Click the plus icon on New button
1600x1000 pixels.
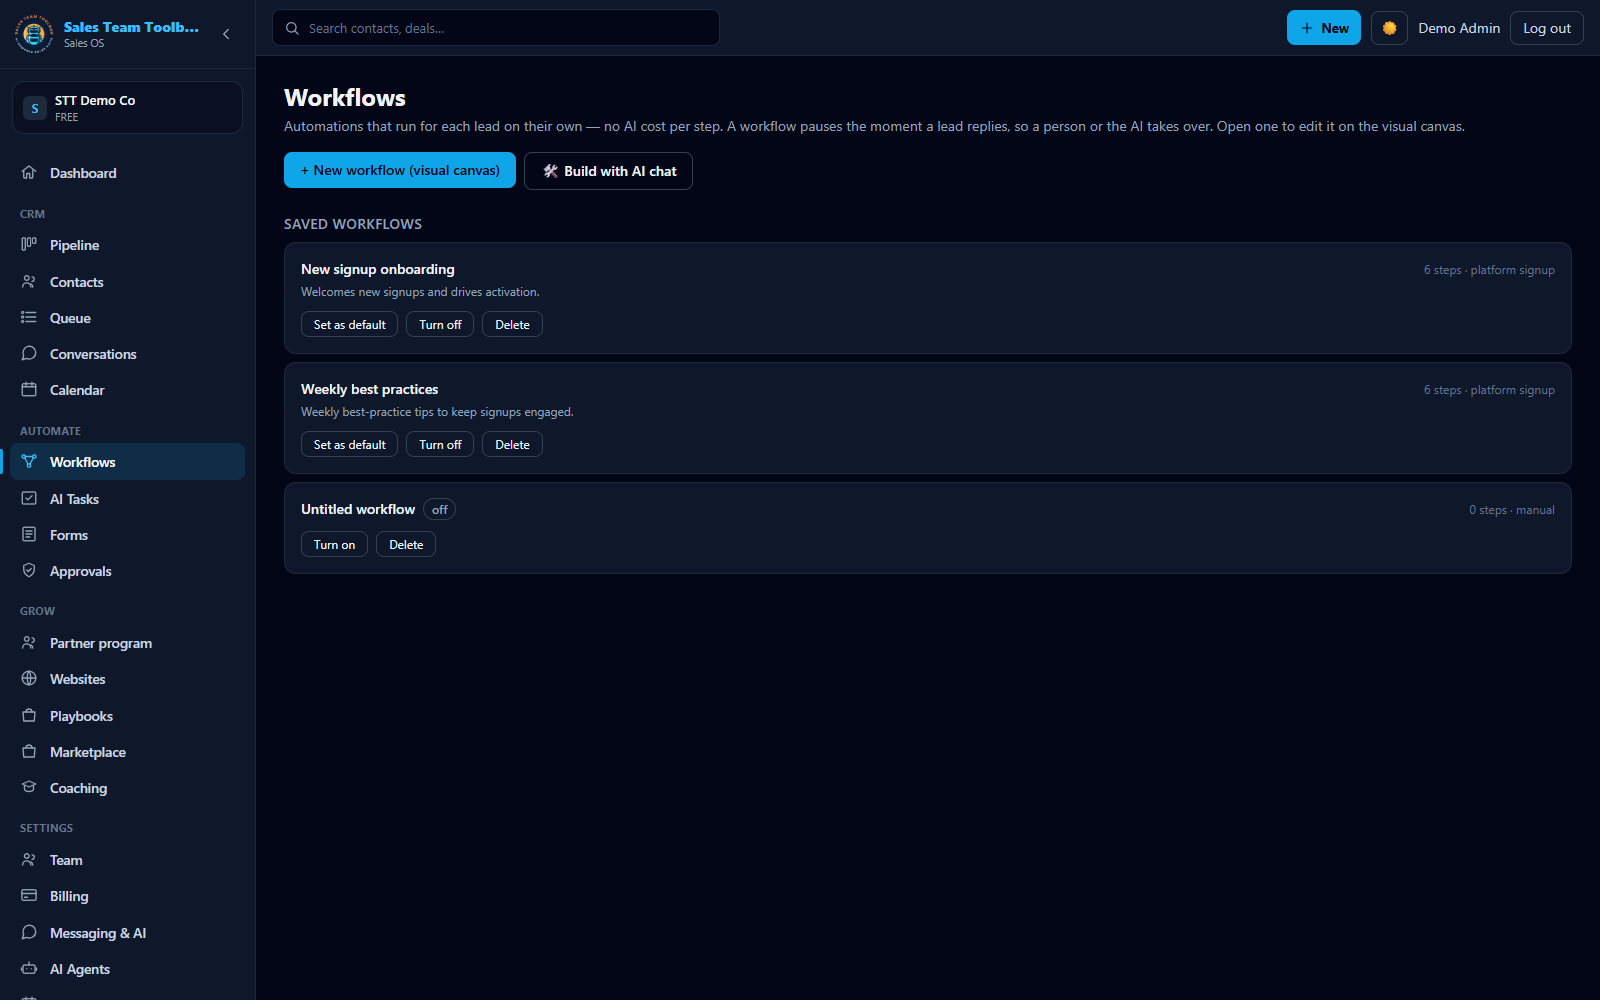pos(1307,28)
